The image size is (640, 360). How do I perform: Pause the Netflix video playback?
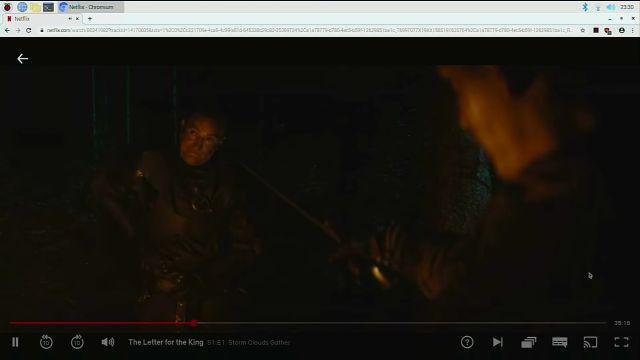(15, 342)
